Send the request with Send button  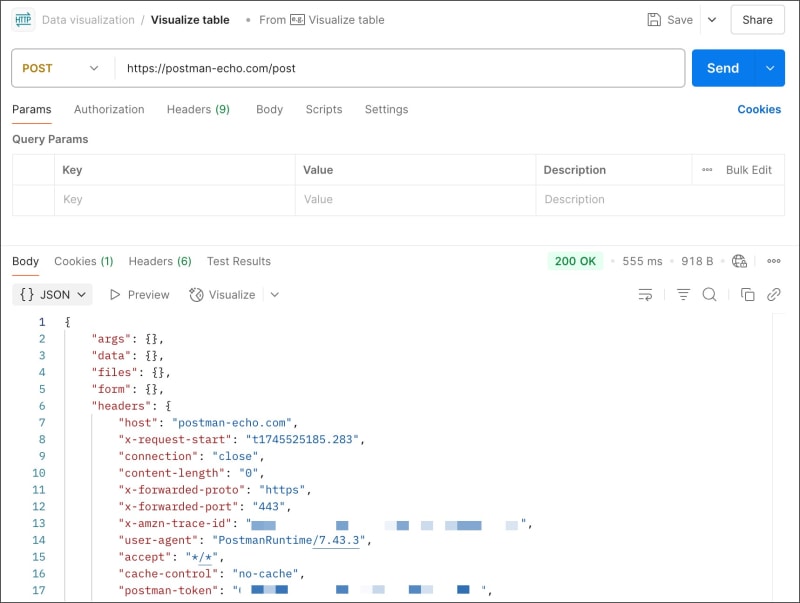(x=722, y=68)
